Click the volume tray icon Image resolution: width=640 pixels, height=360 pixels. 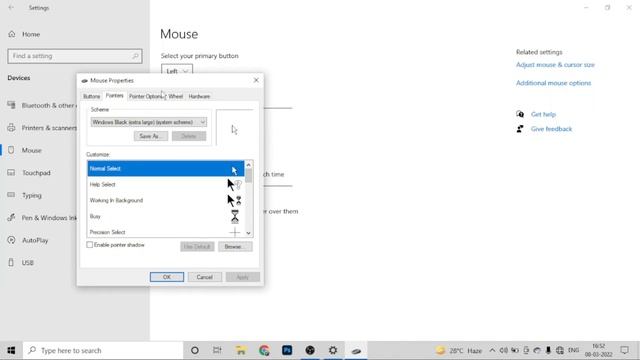504,350
